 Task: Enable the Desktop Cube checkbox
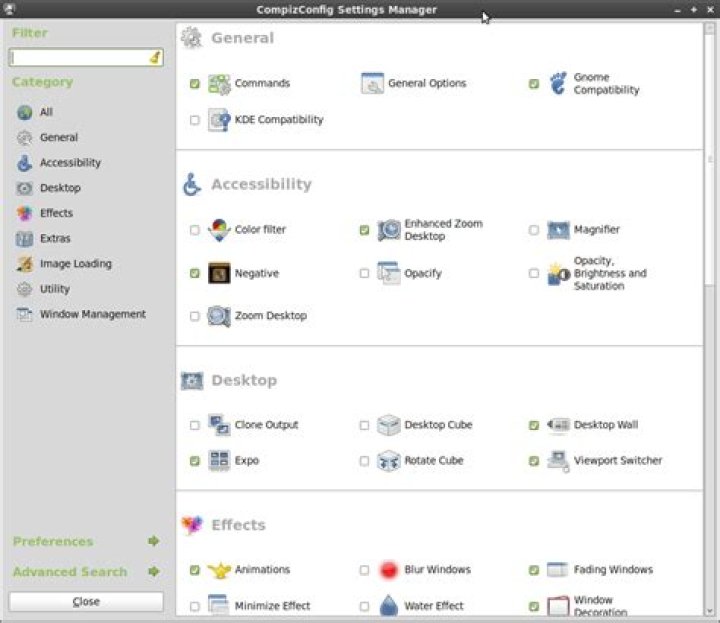(364, 425)
